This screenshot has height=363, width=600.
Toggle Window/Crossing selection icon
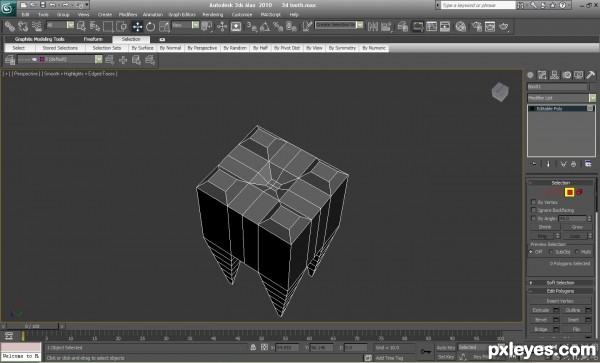[x=122, y=26]
